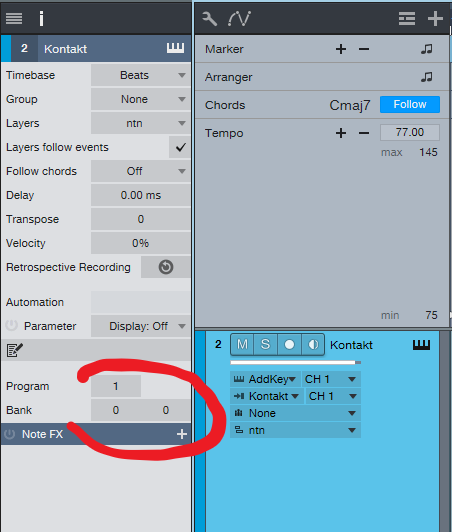This screenshot has height=532, width=452.
Task: Click the Chords Follow button
Action: pos(410,104)
